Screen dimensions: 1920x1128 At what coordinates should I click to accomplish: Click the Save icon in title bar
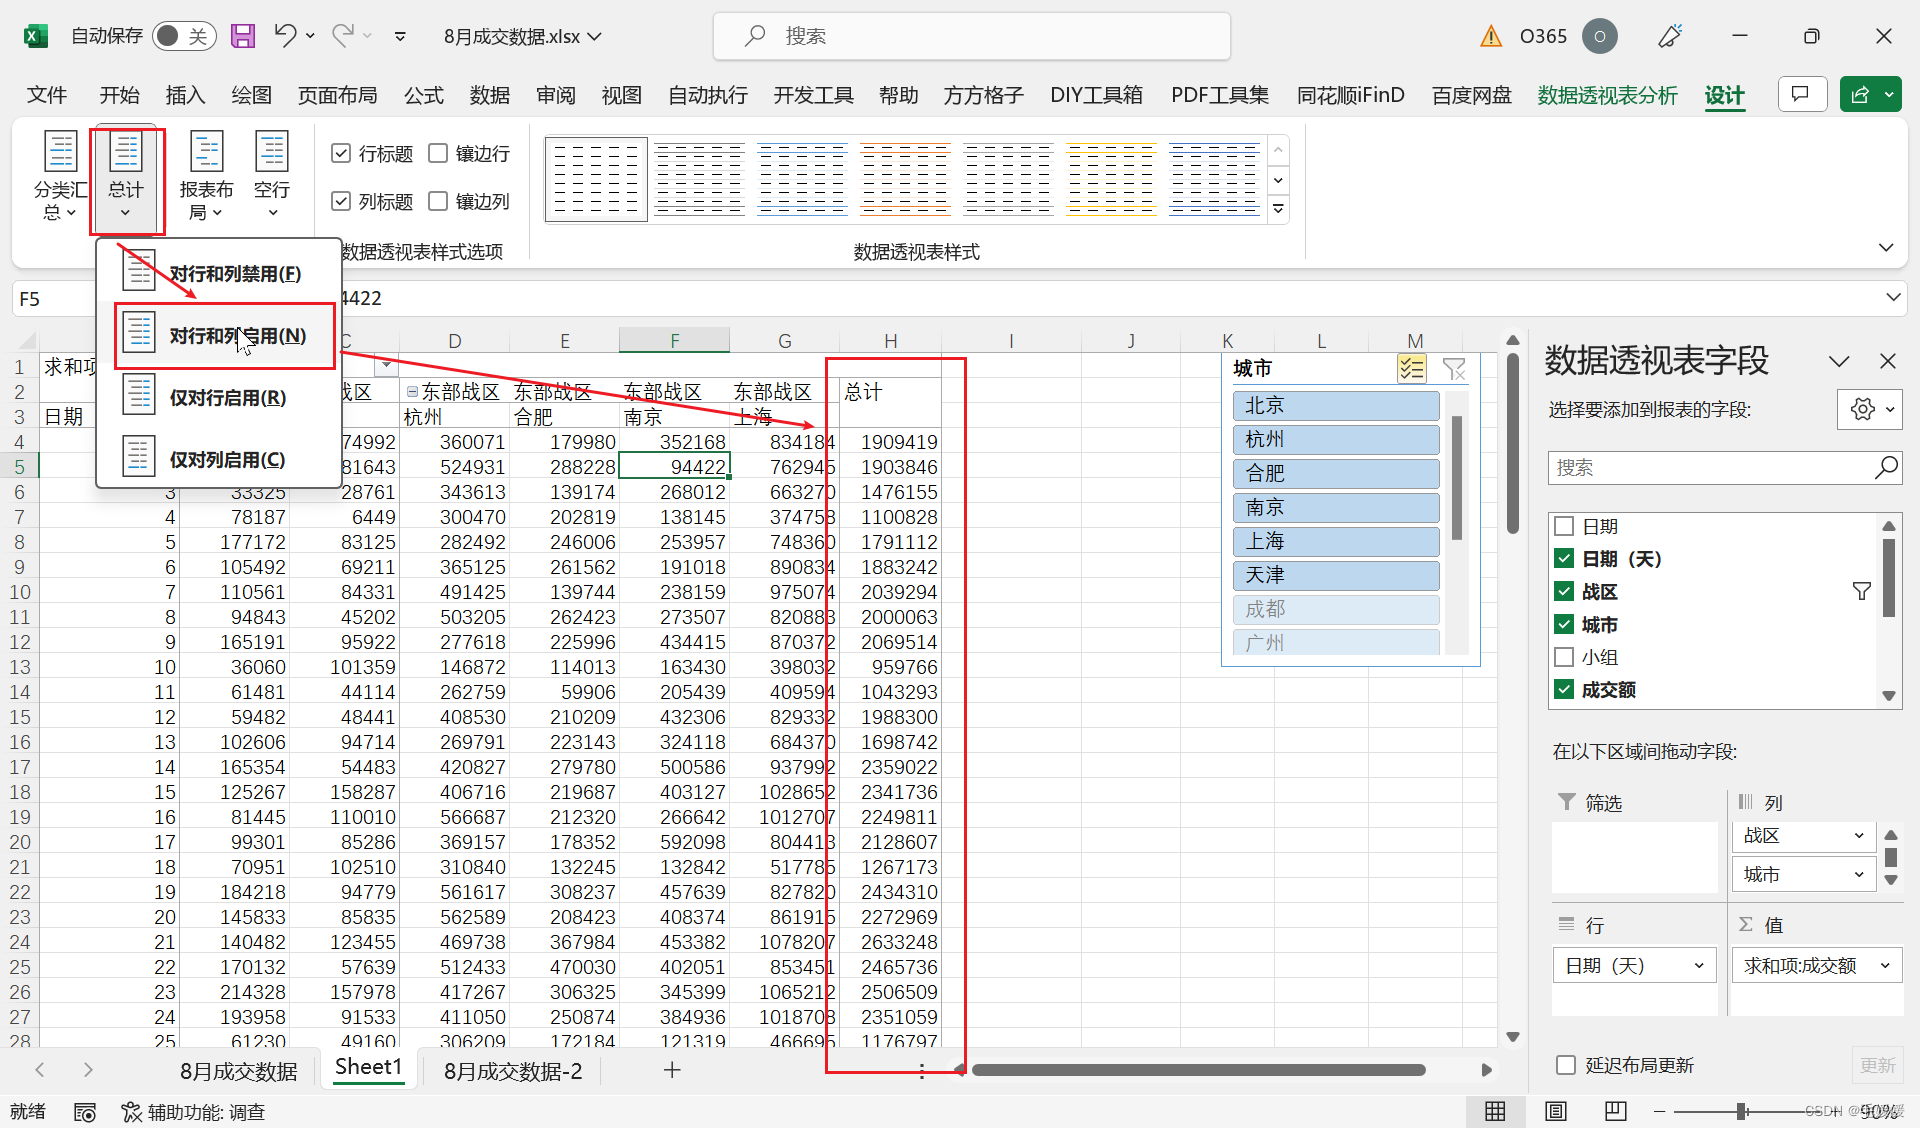[x=243, y=36]
